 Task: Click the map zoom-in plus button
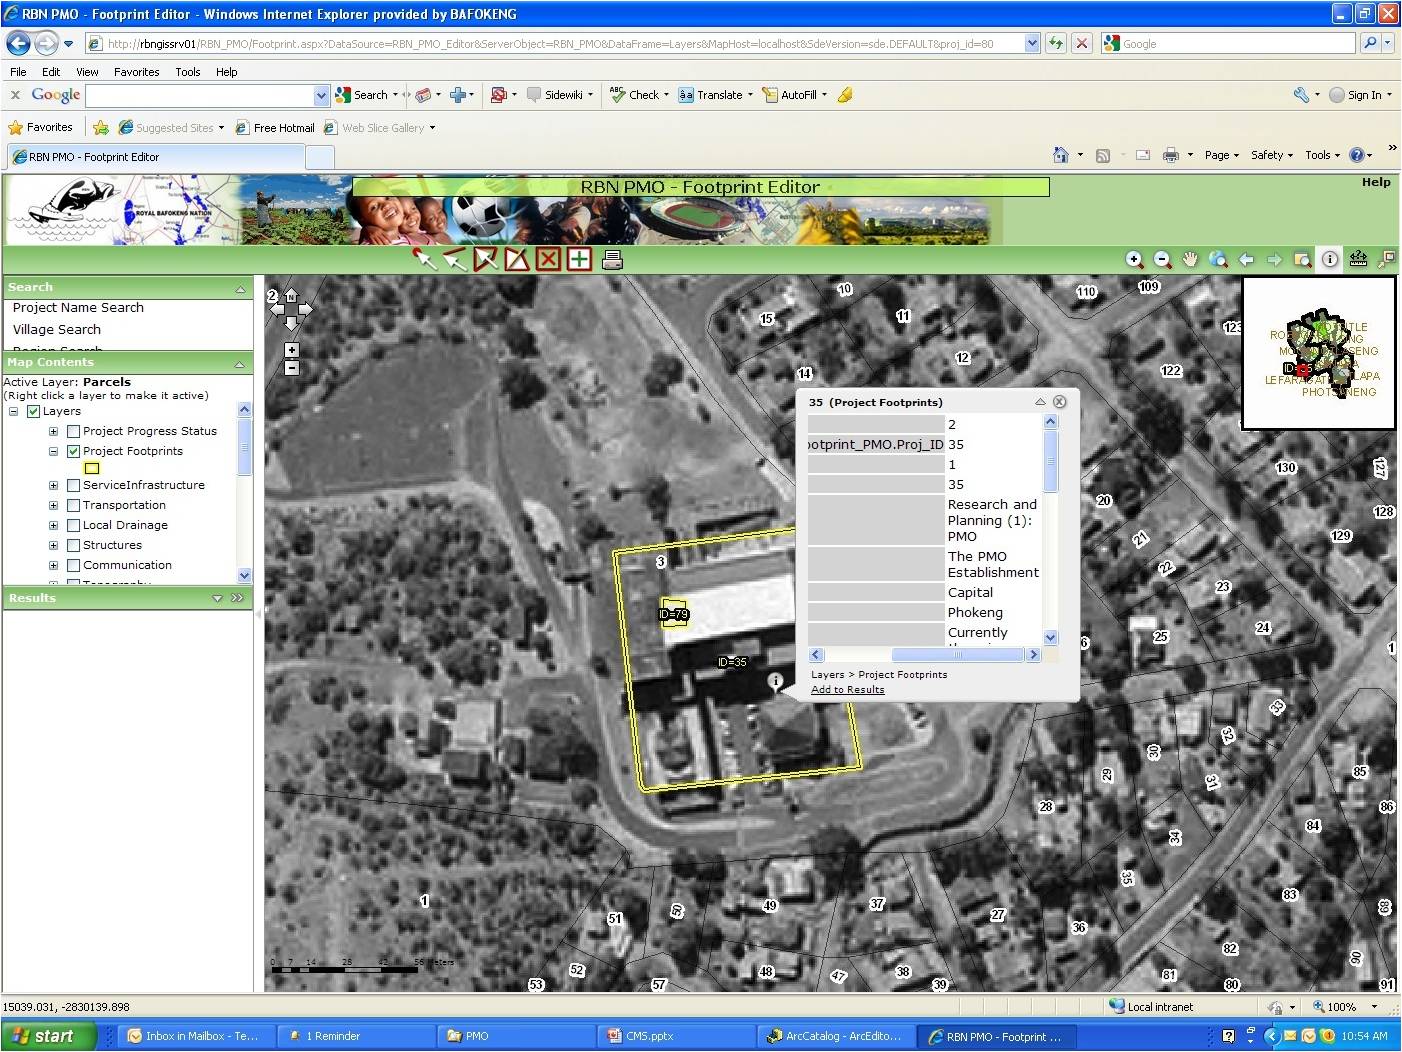click(x=291, y=350)
